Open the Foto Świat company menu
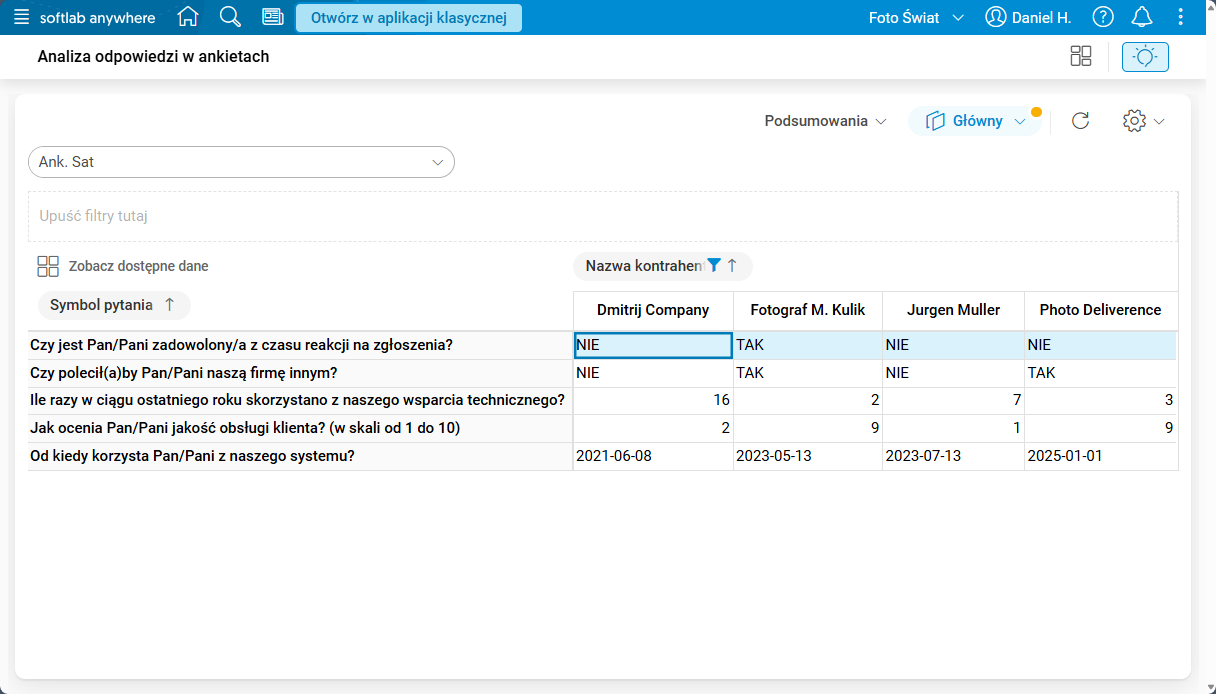Viewport: 1216px width, 694px height. coord(916,17)
